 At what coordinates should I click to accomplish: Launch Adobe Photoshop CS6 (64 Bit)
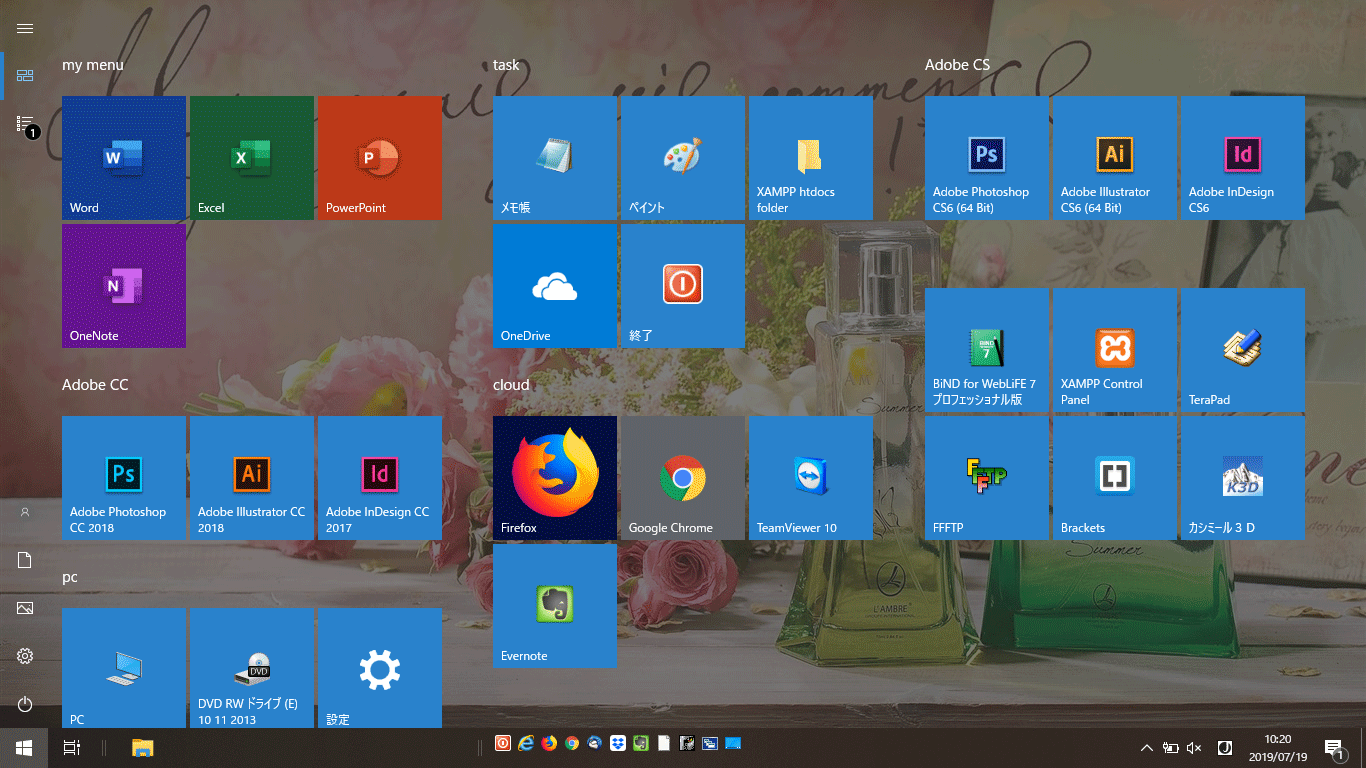click(987, 158)
